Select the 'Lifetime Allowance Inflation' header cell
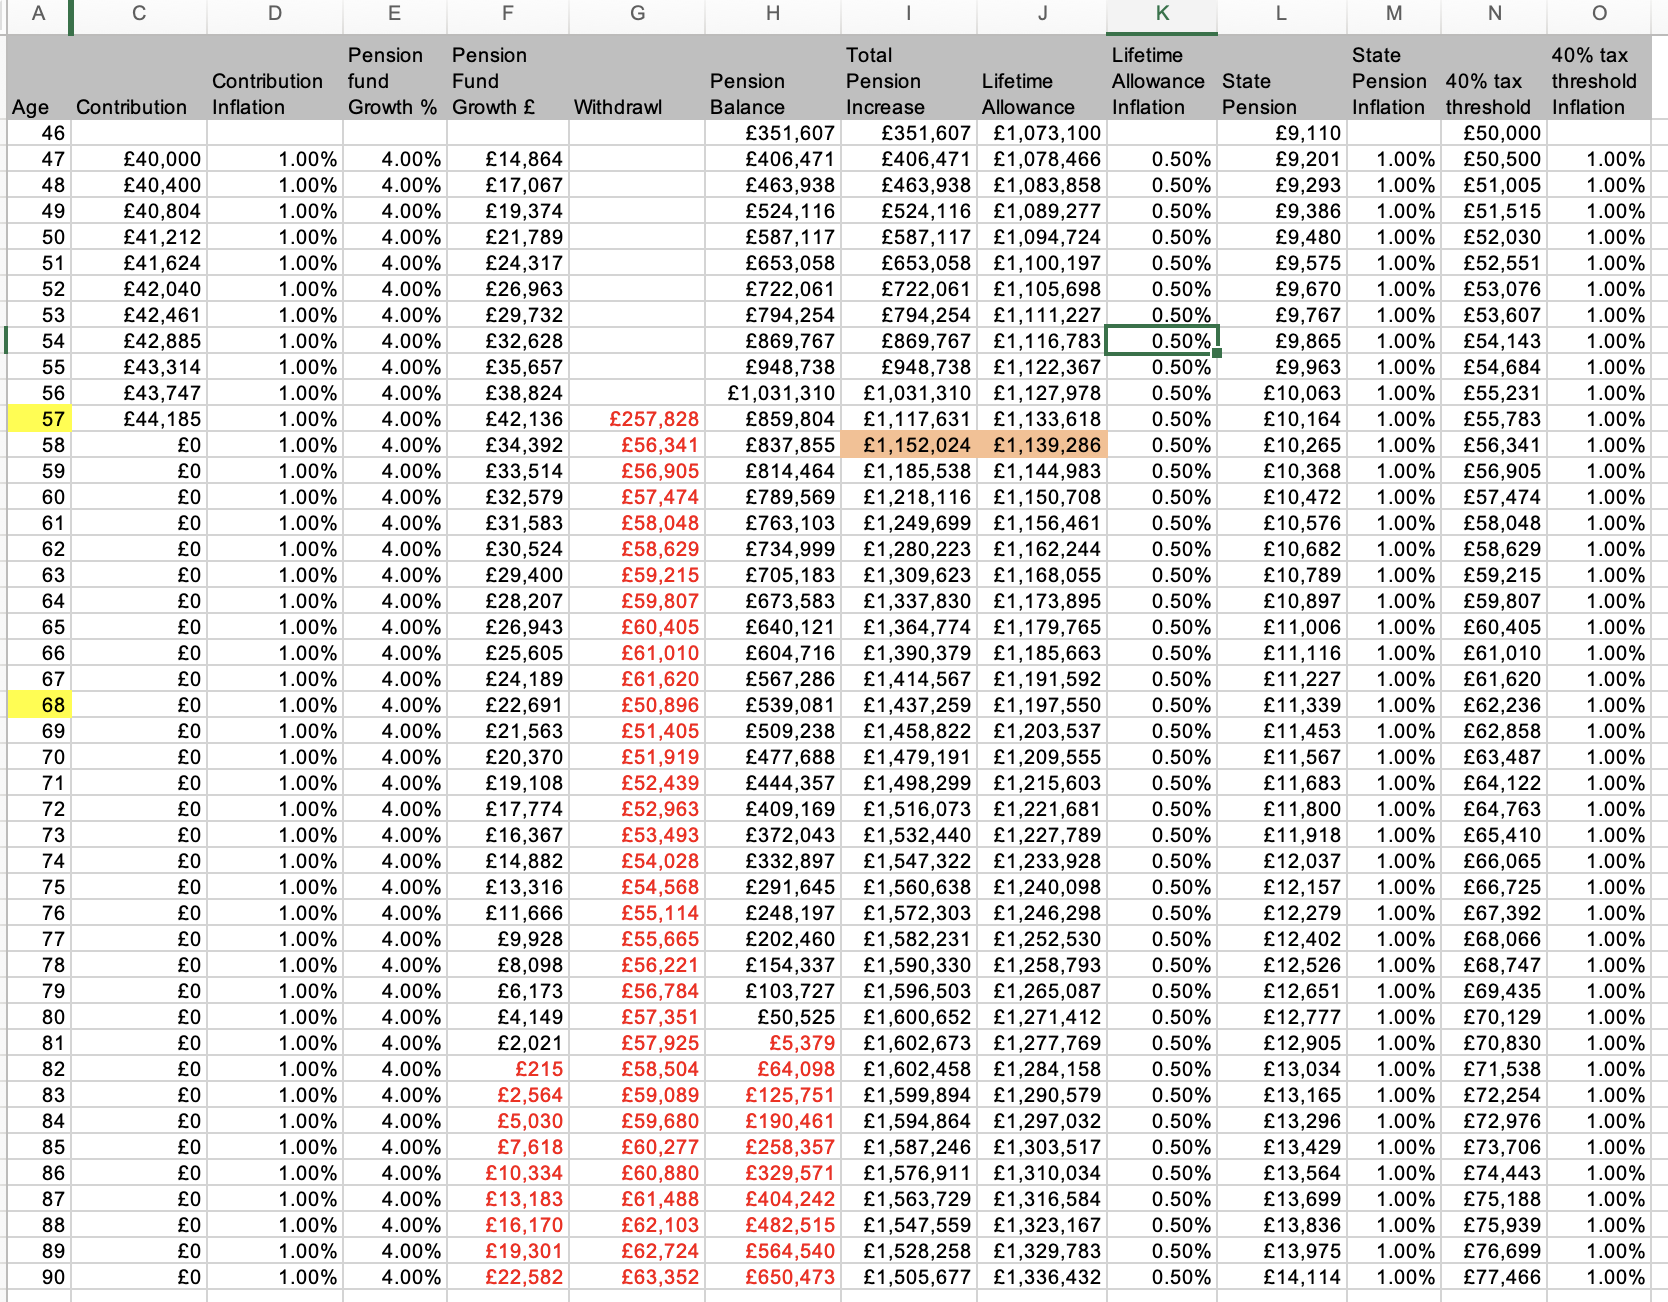Viewport: 1668px width, 1302px height. [1161, 81]
